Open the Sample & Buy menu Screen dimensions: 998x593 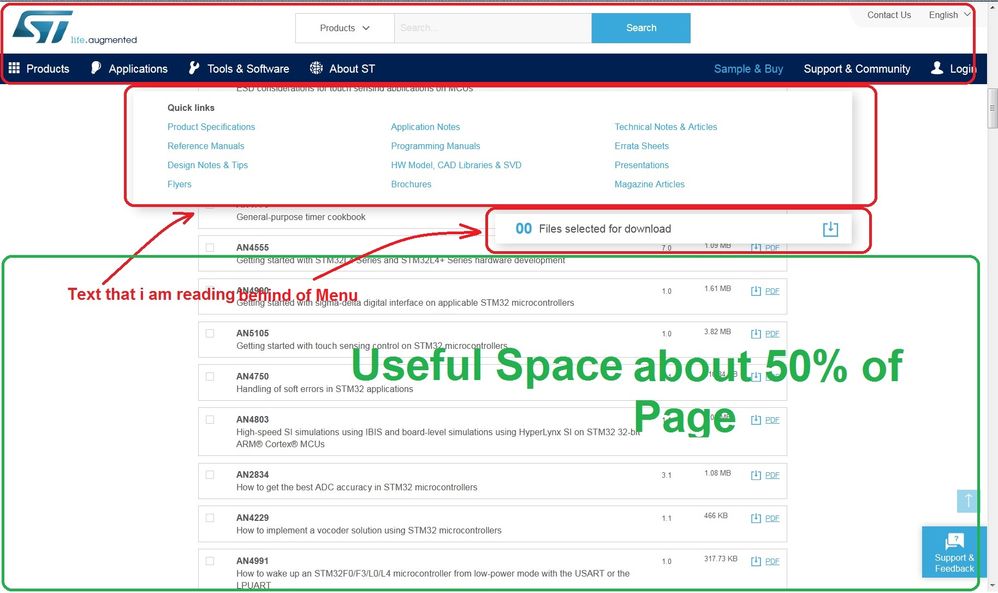coord(748,69)
